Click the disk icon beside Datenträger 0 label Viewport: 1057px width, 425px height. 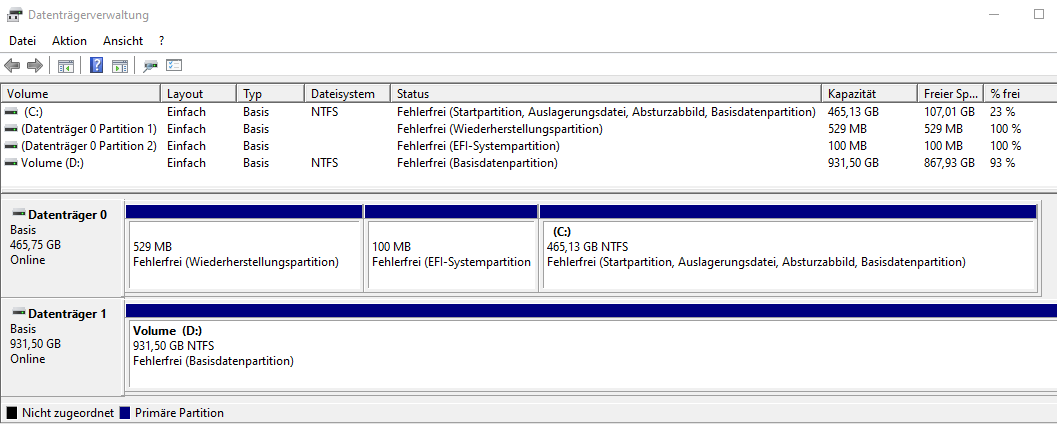click(19, 214)
